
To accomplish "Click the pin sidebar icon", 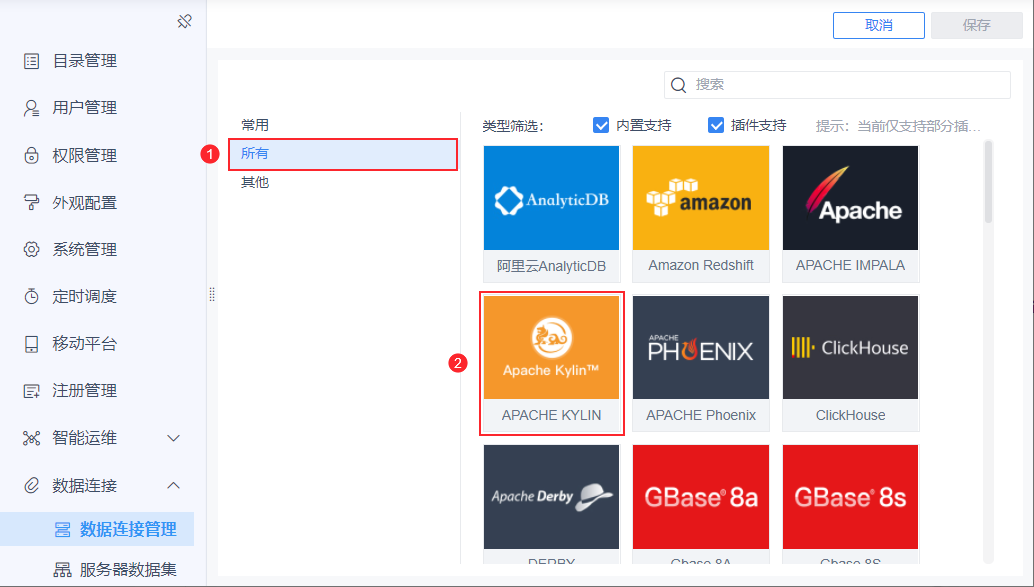I will pyautogui.click(x=185, y=22).
